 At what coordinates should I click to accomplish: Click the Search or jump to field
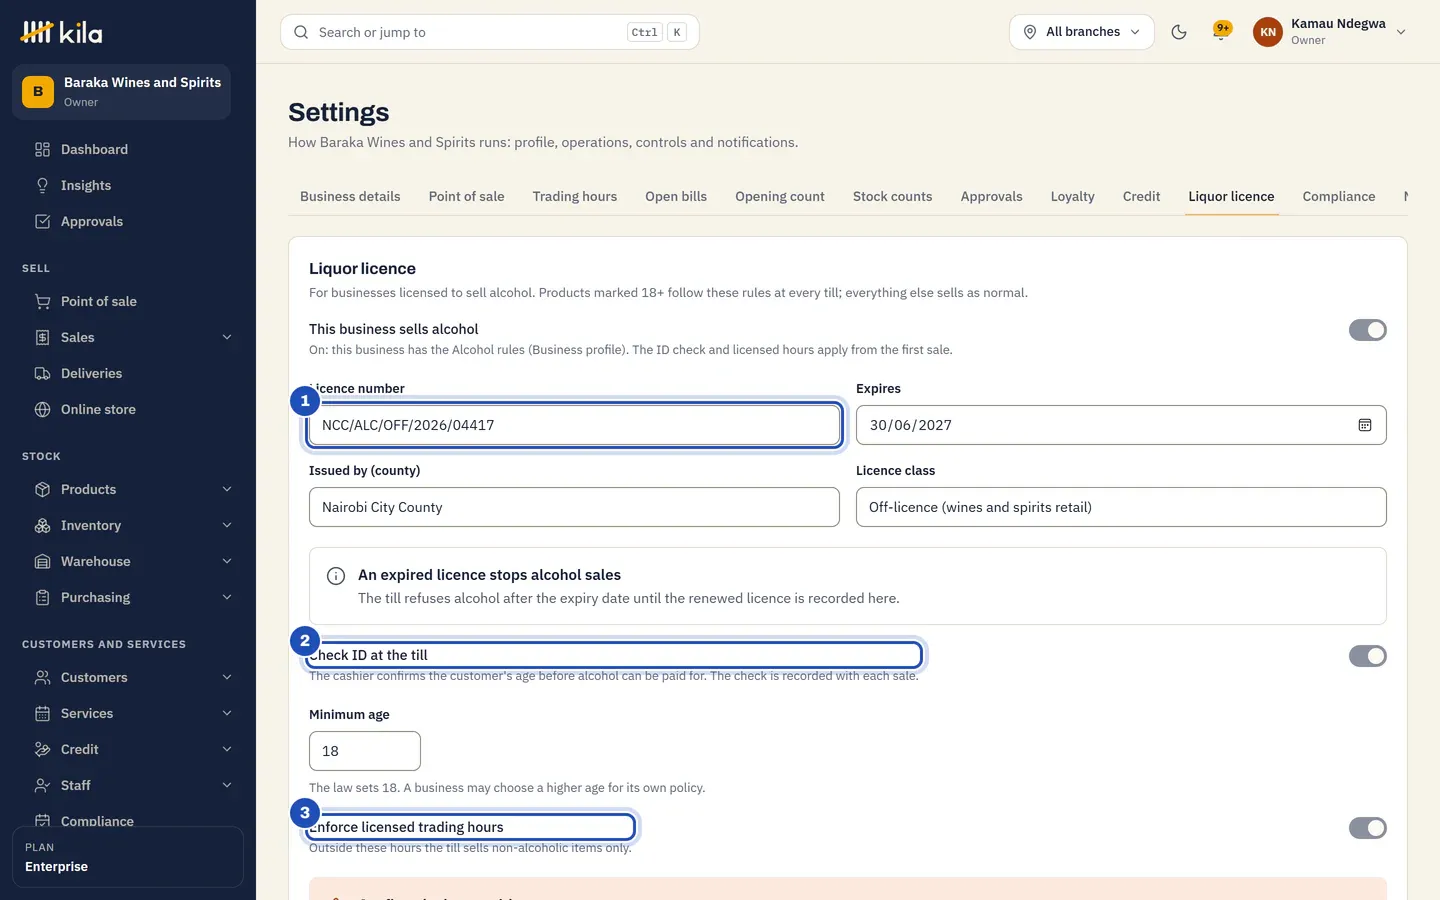click(x=490, y=32)
